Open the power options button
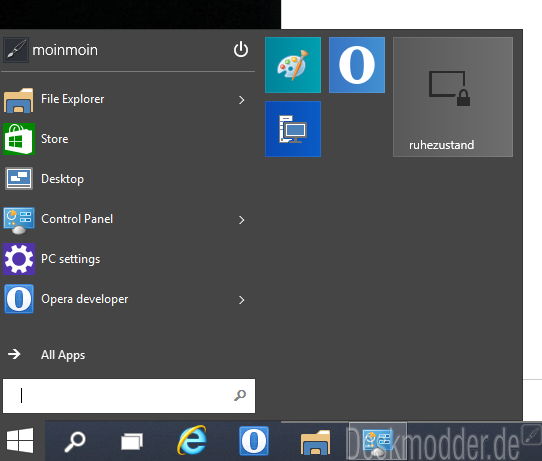542x461 pixels. tap(241, 50)
